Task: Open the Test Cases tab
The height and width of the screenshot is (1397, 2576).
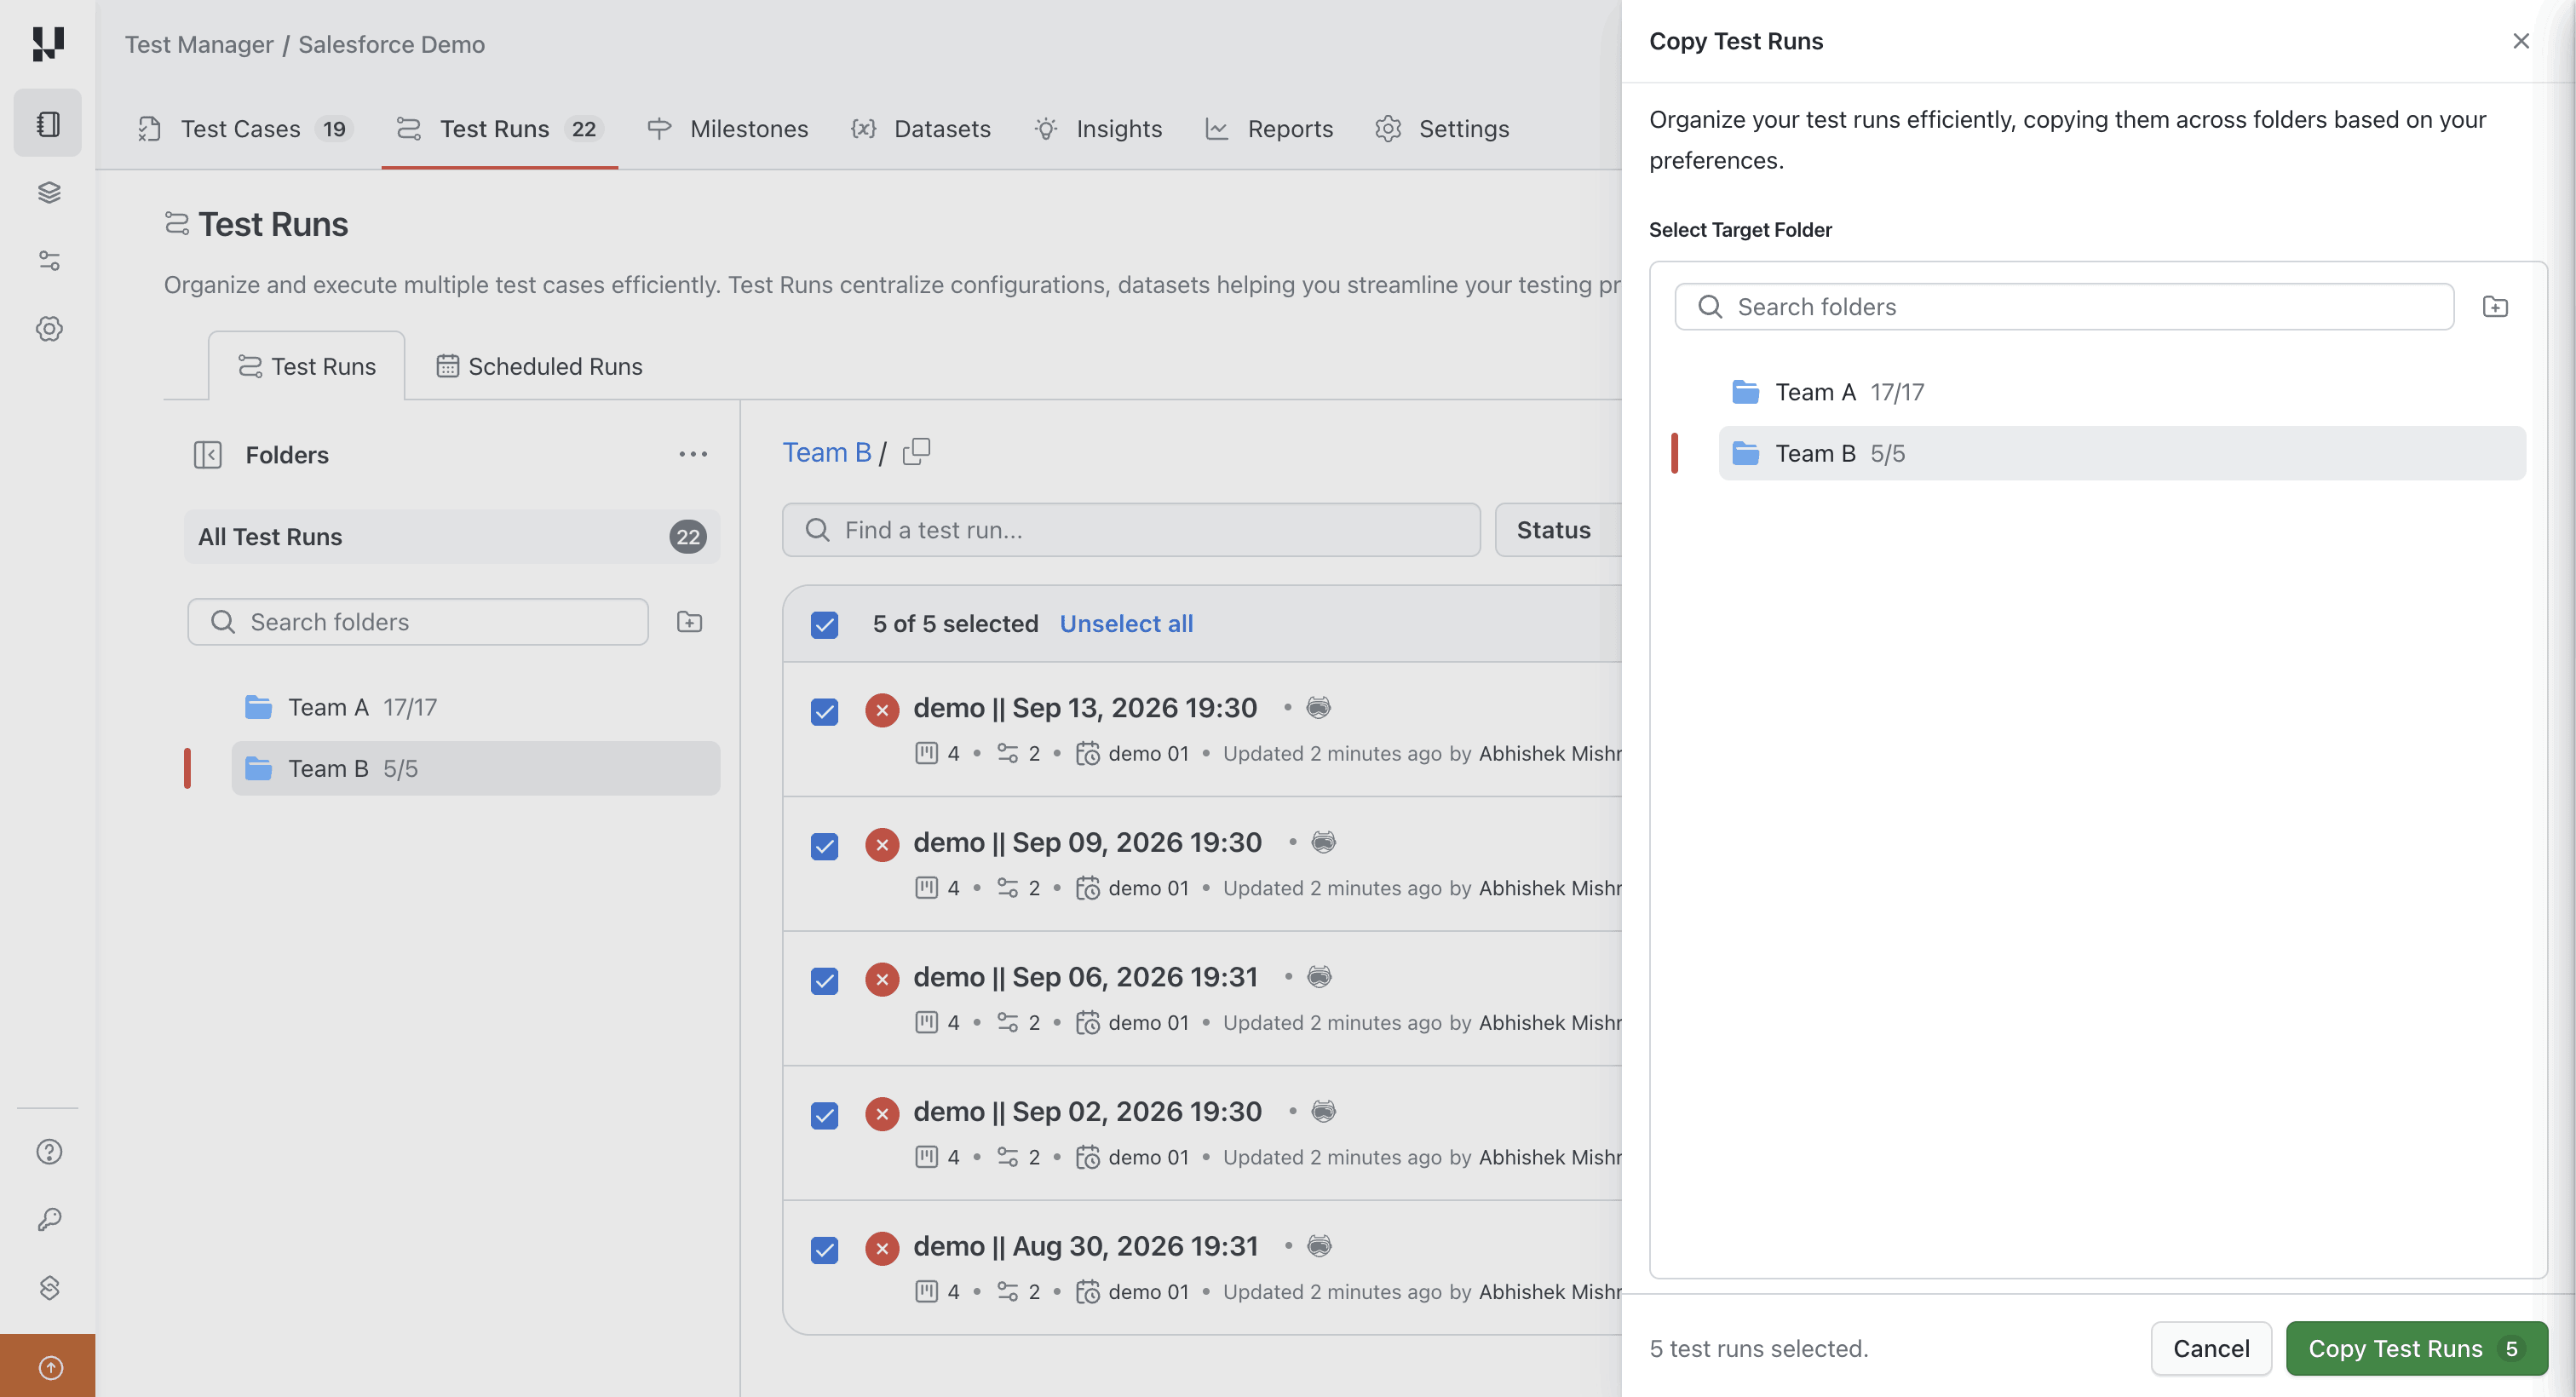Action: [245, 129]
